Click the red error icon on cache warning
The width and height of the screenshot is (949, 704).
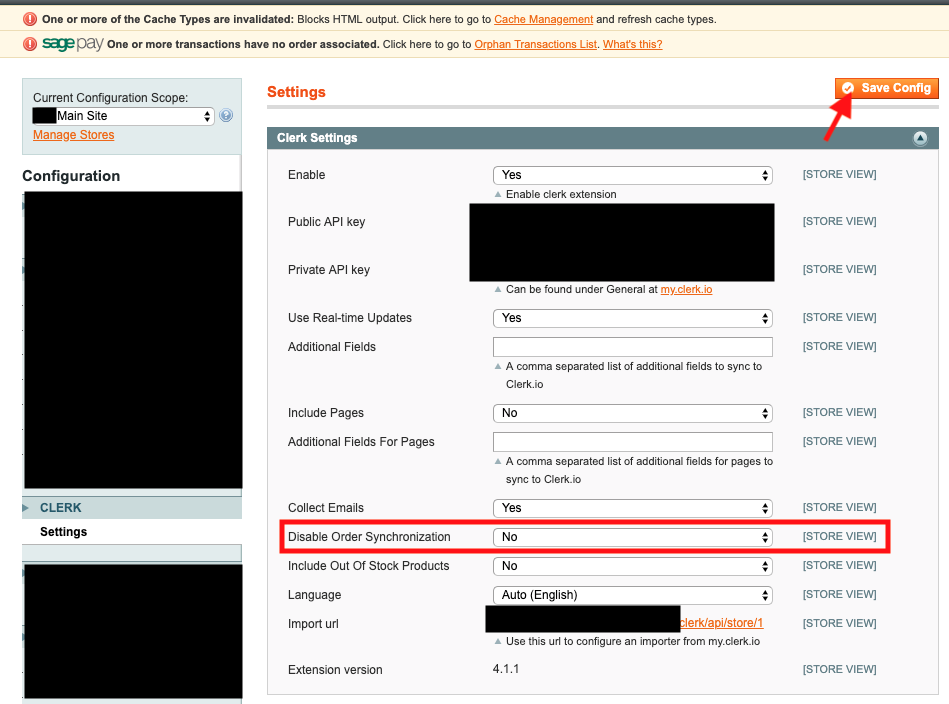coord(30,19)
